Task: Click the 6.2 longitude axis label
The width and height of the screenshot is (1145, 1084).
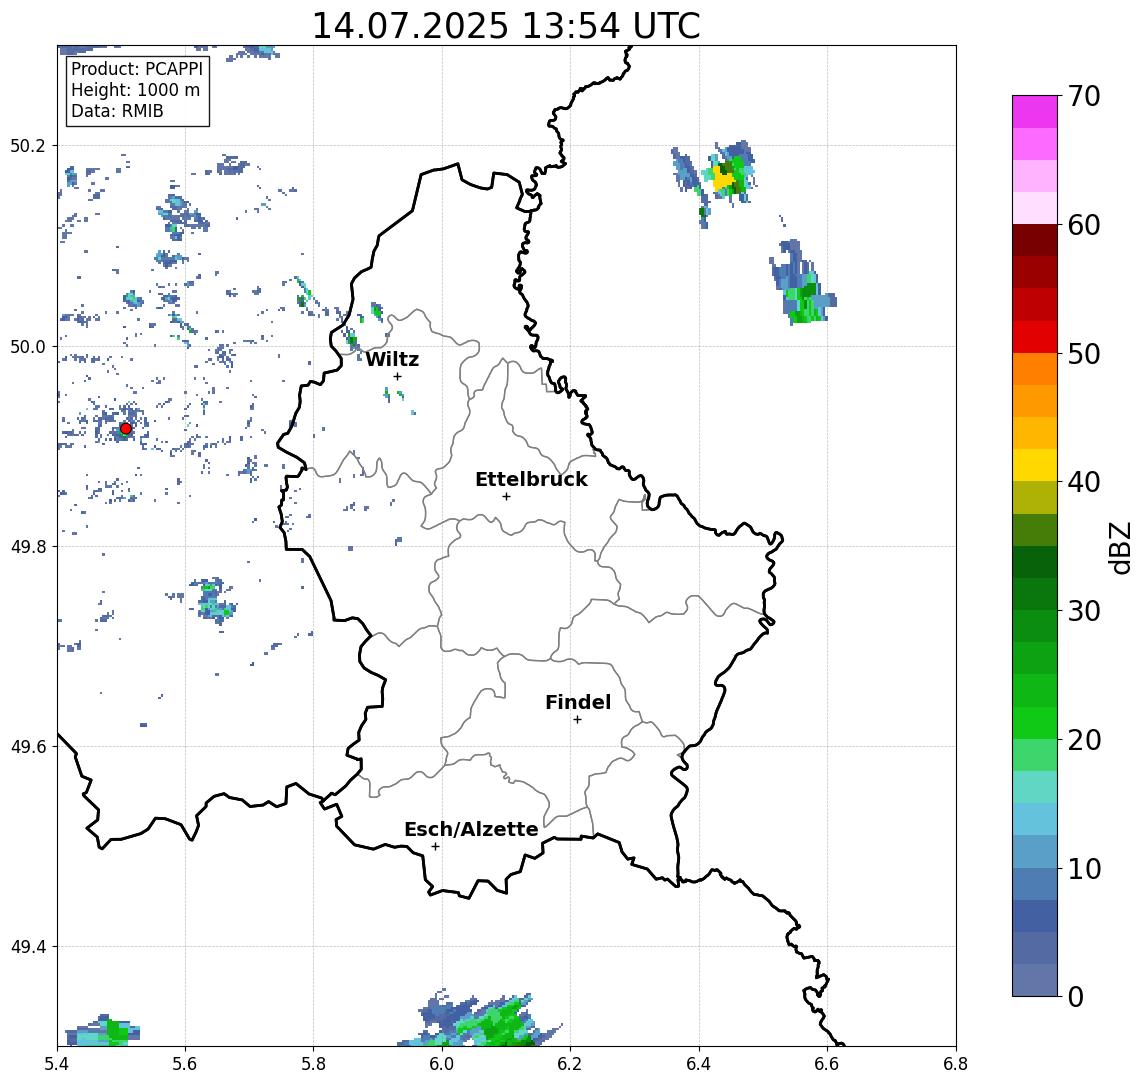Action: [570, 1064]
